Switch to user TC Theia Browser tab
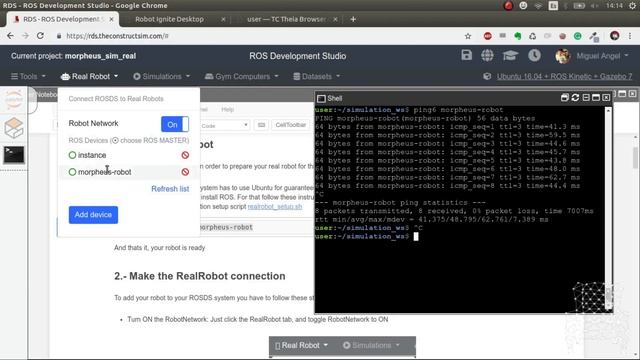The height and width of the screenshot is (360, 640). tap(286, 19)
